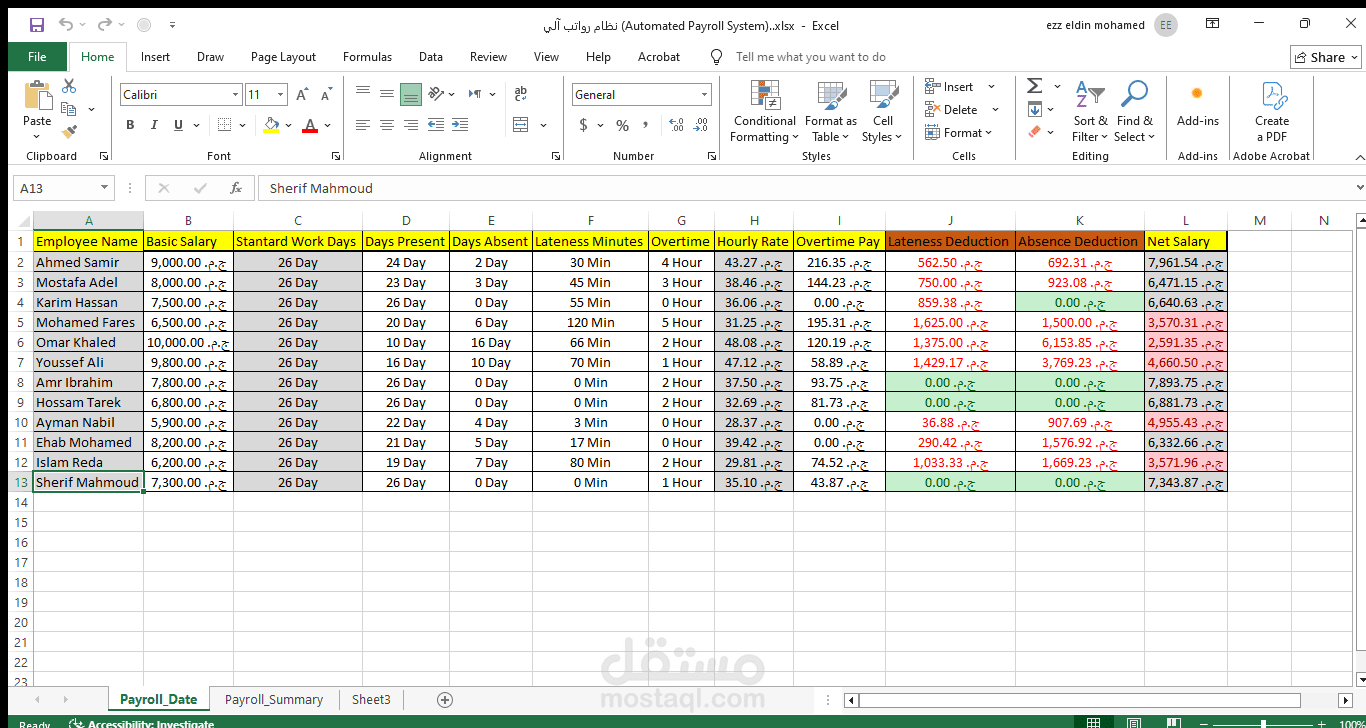Apply bold formatting to selected cell
1366x728 pixels.
click(x=129, y=124)
